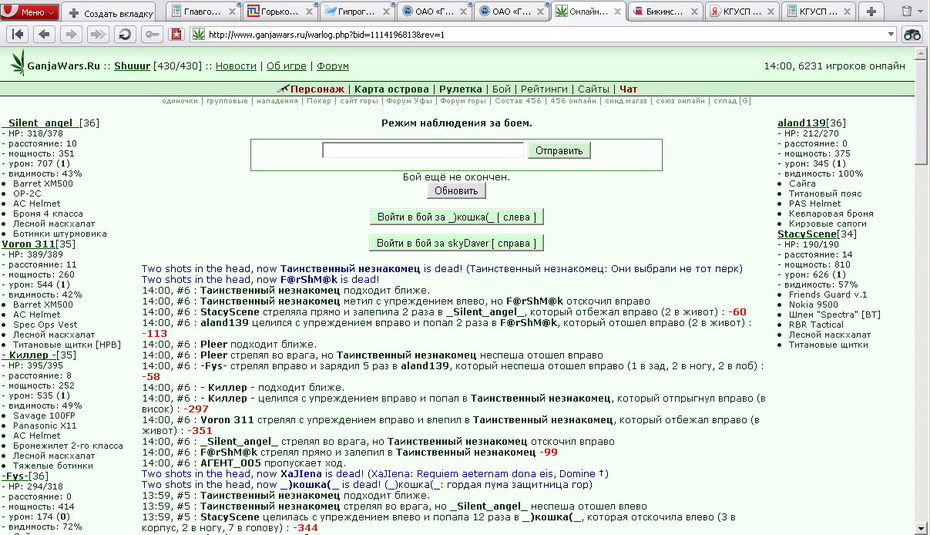The height and width of the screenshot is (535, 930).
Task: Open the address bar dropdown arrow
Action: click(x=890, y=34)
